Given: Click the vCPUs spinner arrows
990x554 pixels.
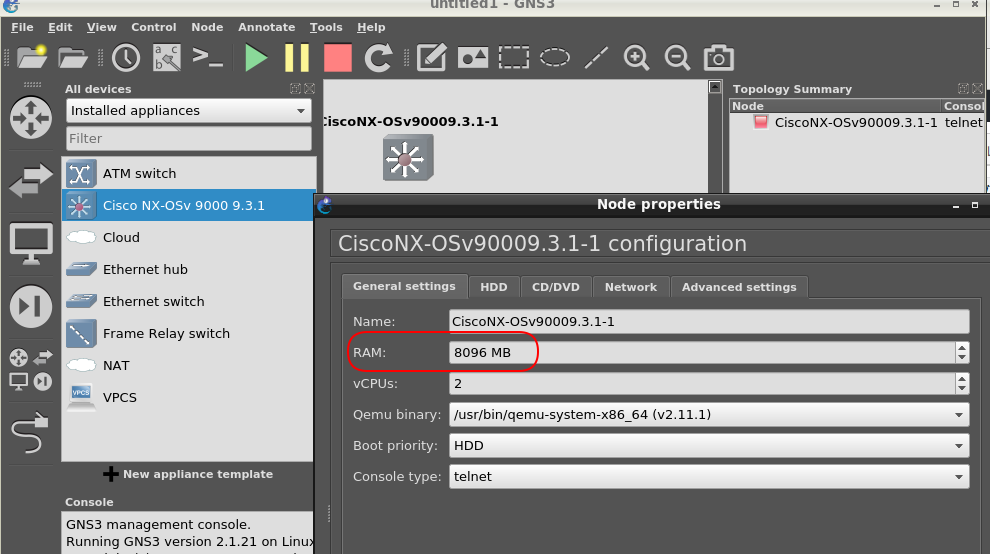Looking at the screenshot, I should coord(962,383).
